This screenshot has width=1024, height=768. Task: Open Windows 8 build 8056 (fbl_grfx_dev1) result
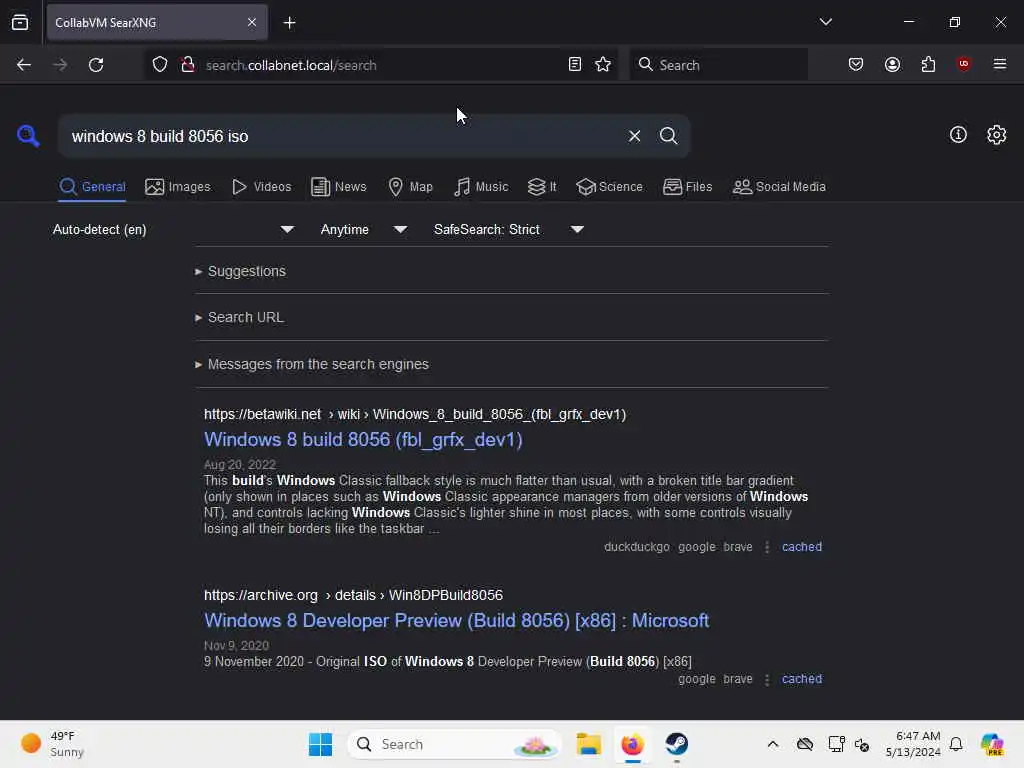point(363,440)
